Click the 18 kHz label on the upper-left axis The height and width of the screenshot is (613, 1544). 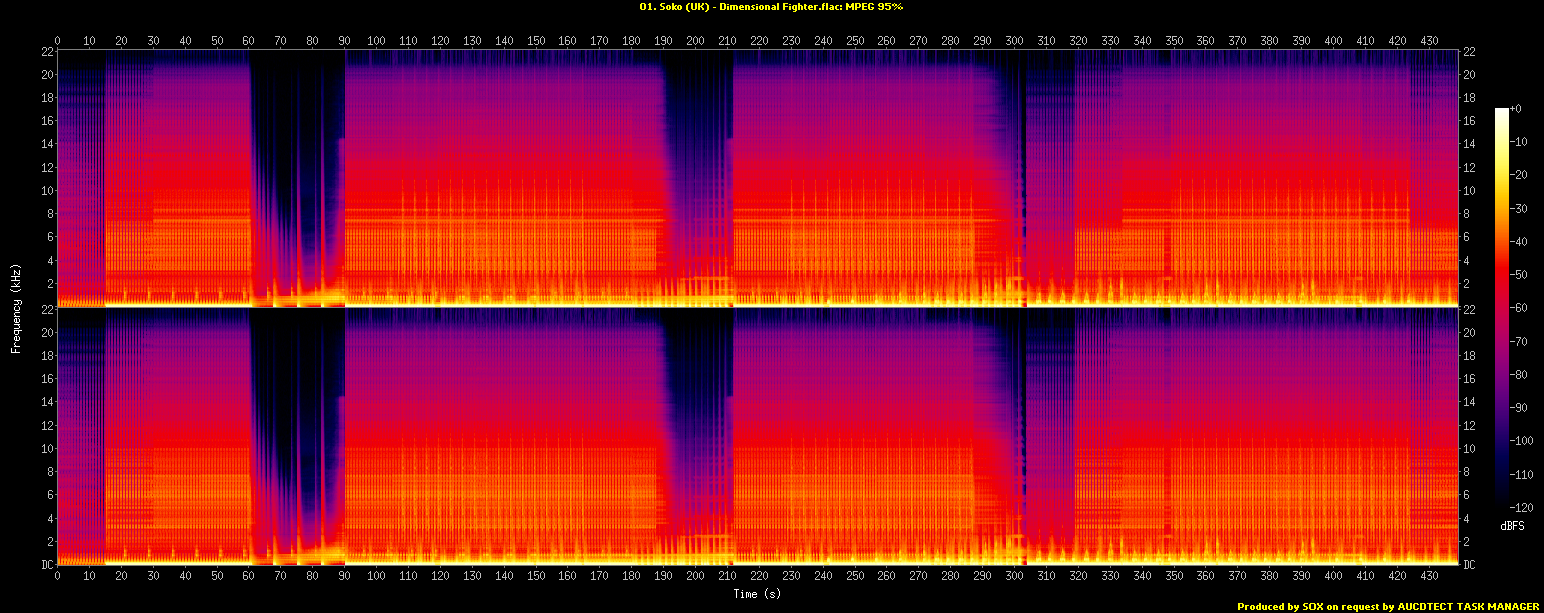(x=46, y=98)
